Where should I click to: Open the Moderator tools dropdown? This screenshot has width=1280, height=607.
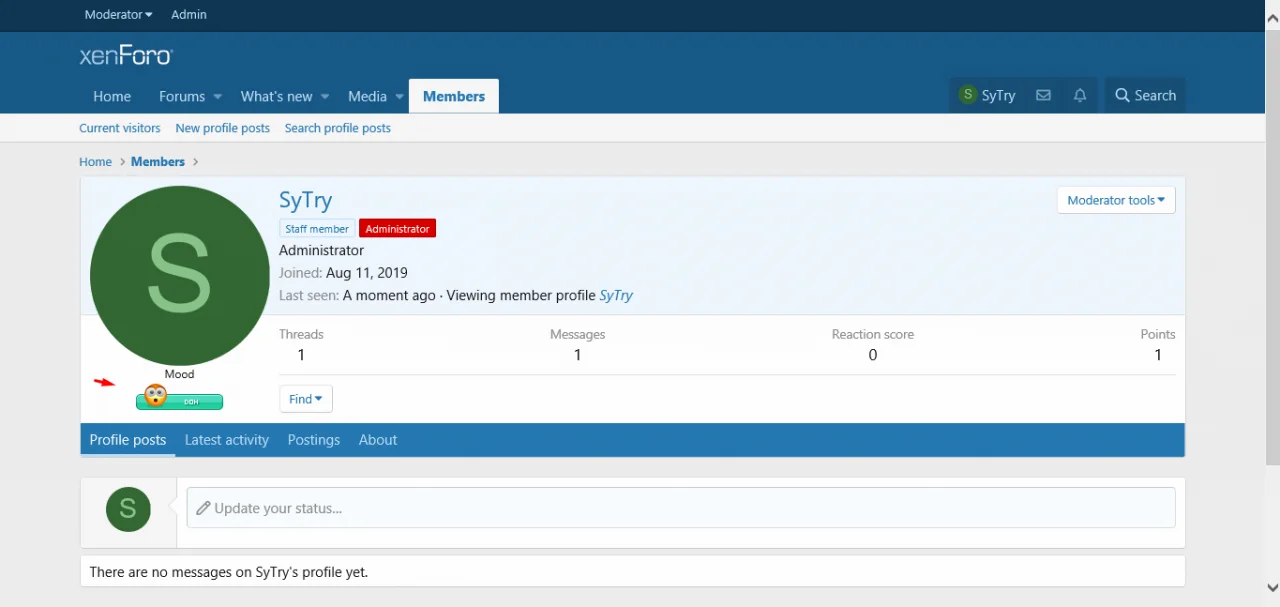coord(1115,200)
